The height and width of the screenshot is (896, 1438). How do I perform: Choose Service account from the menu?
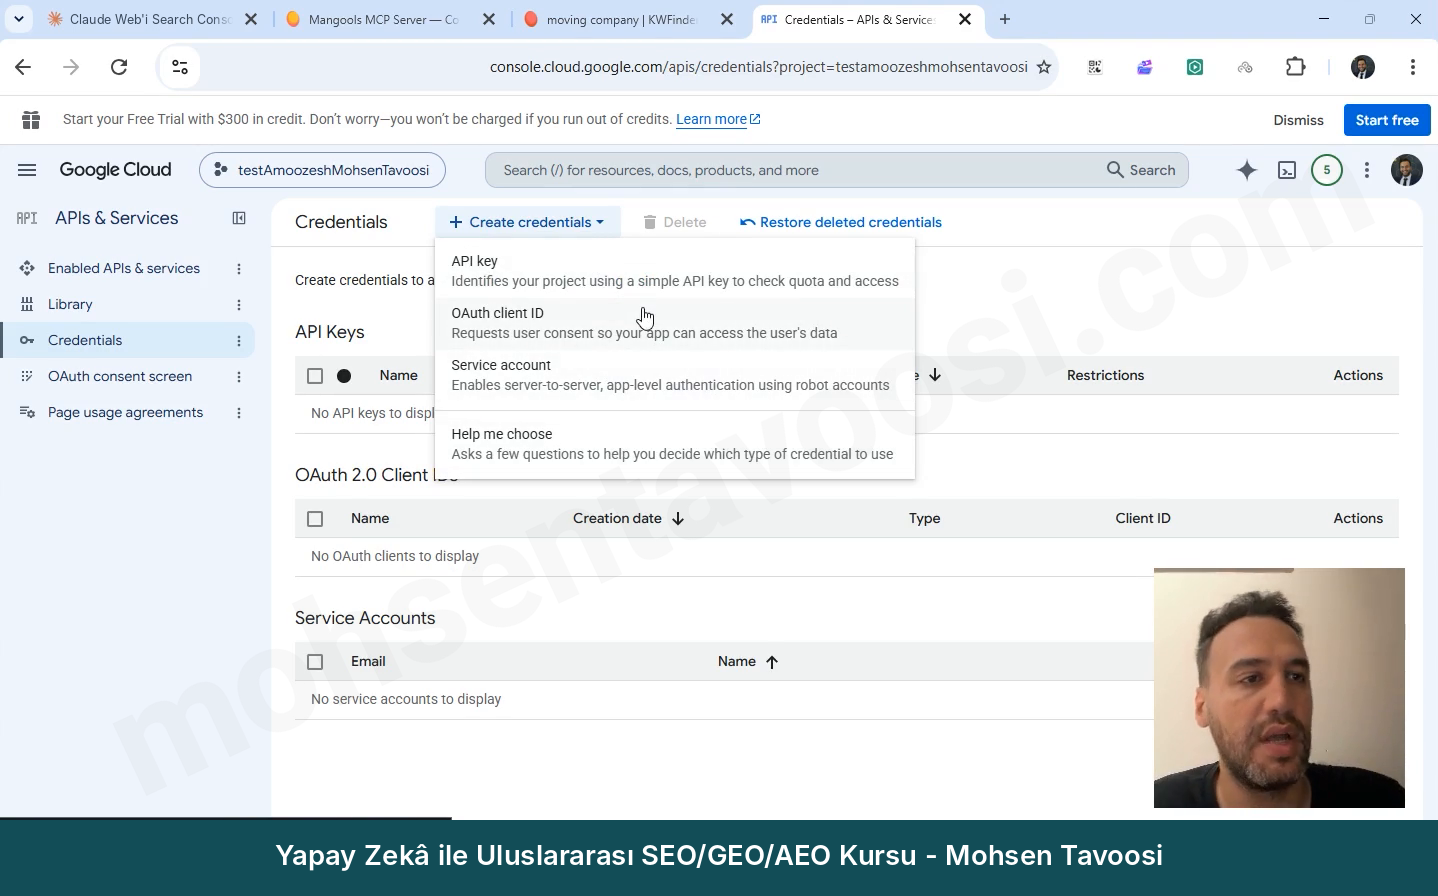[x=675, y=375]
